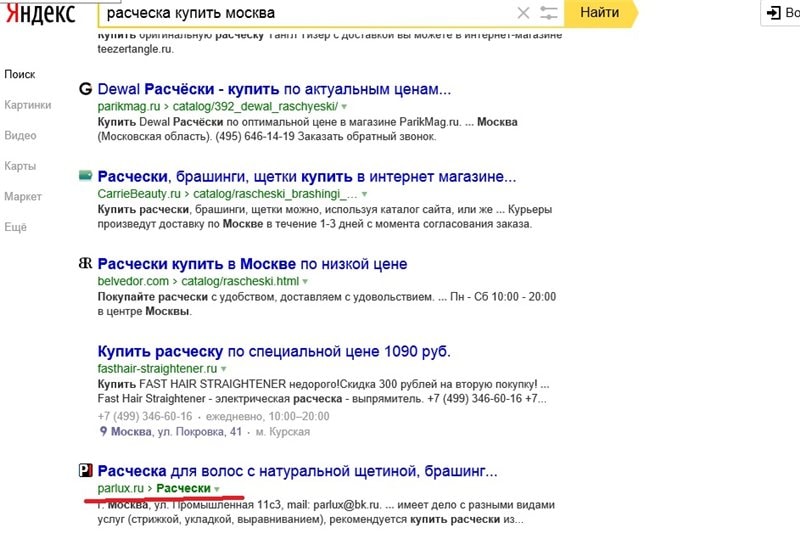Open advanced search settings icon

pyautogui.click(x=549, y=13)
